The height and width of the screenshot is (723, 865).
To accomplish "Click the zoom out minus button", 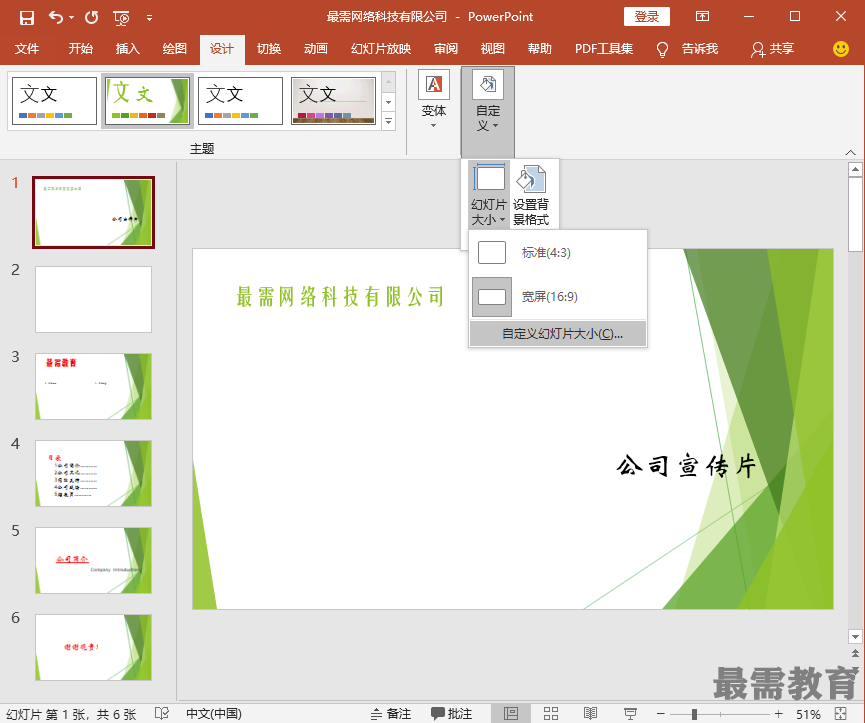I will pos(661,714).
